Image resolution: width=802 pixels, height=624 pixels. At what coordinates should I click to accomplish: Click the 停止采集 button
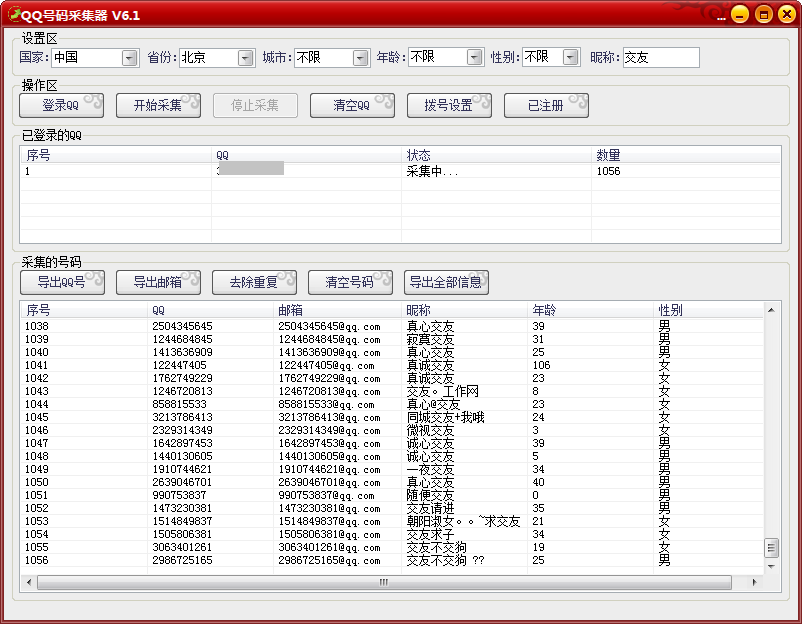click(255, 105)
